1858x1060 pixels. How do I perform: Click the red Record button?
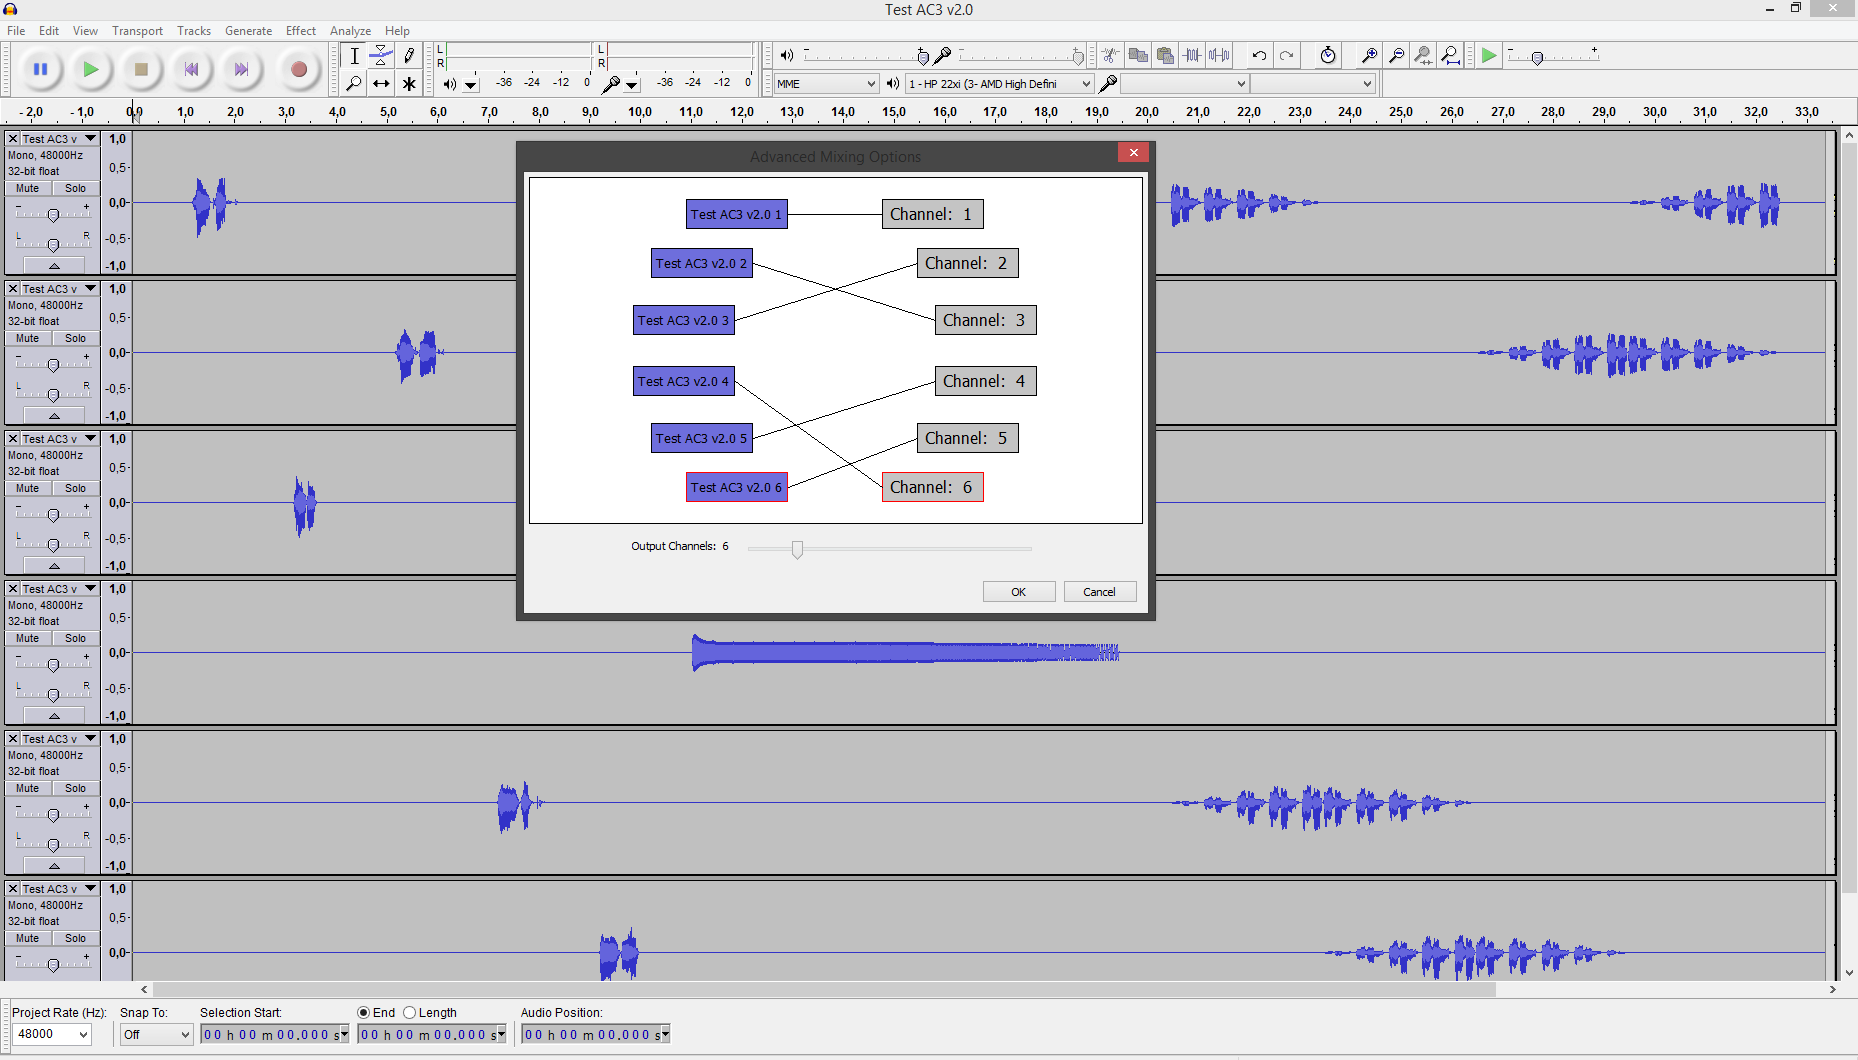pyautogui.click(x=298, y=69)
